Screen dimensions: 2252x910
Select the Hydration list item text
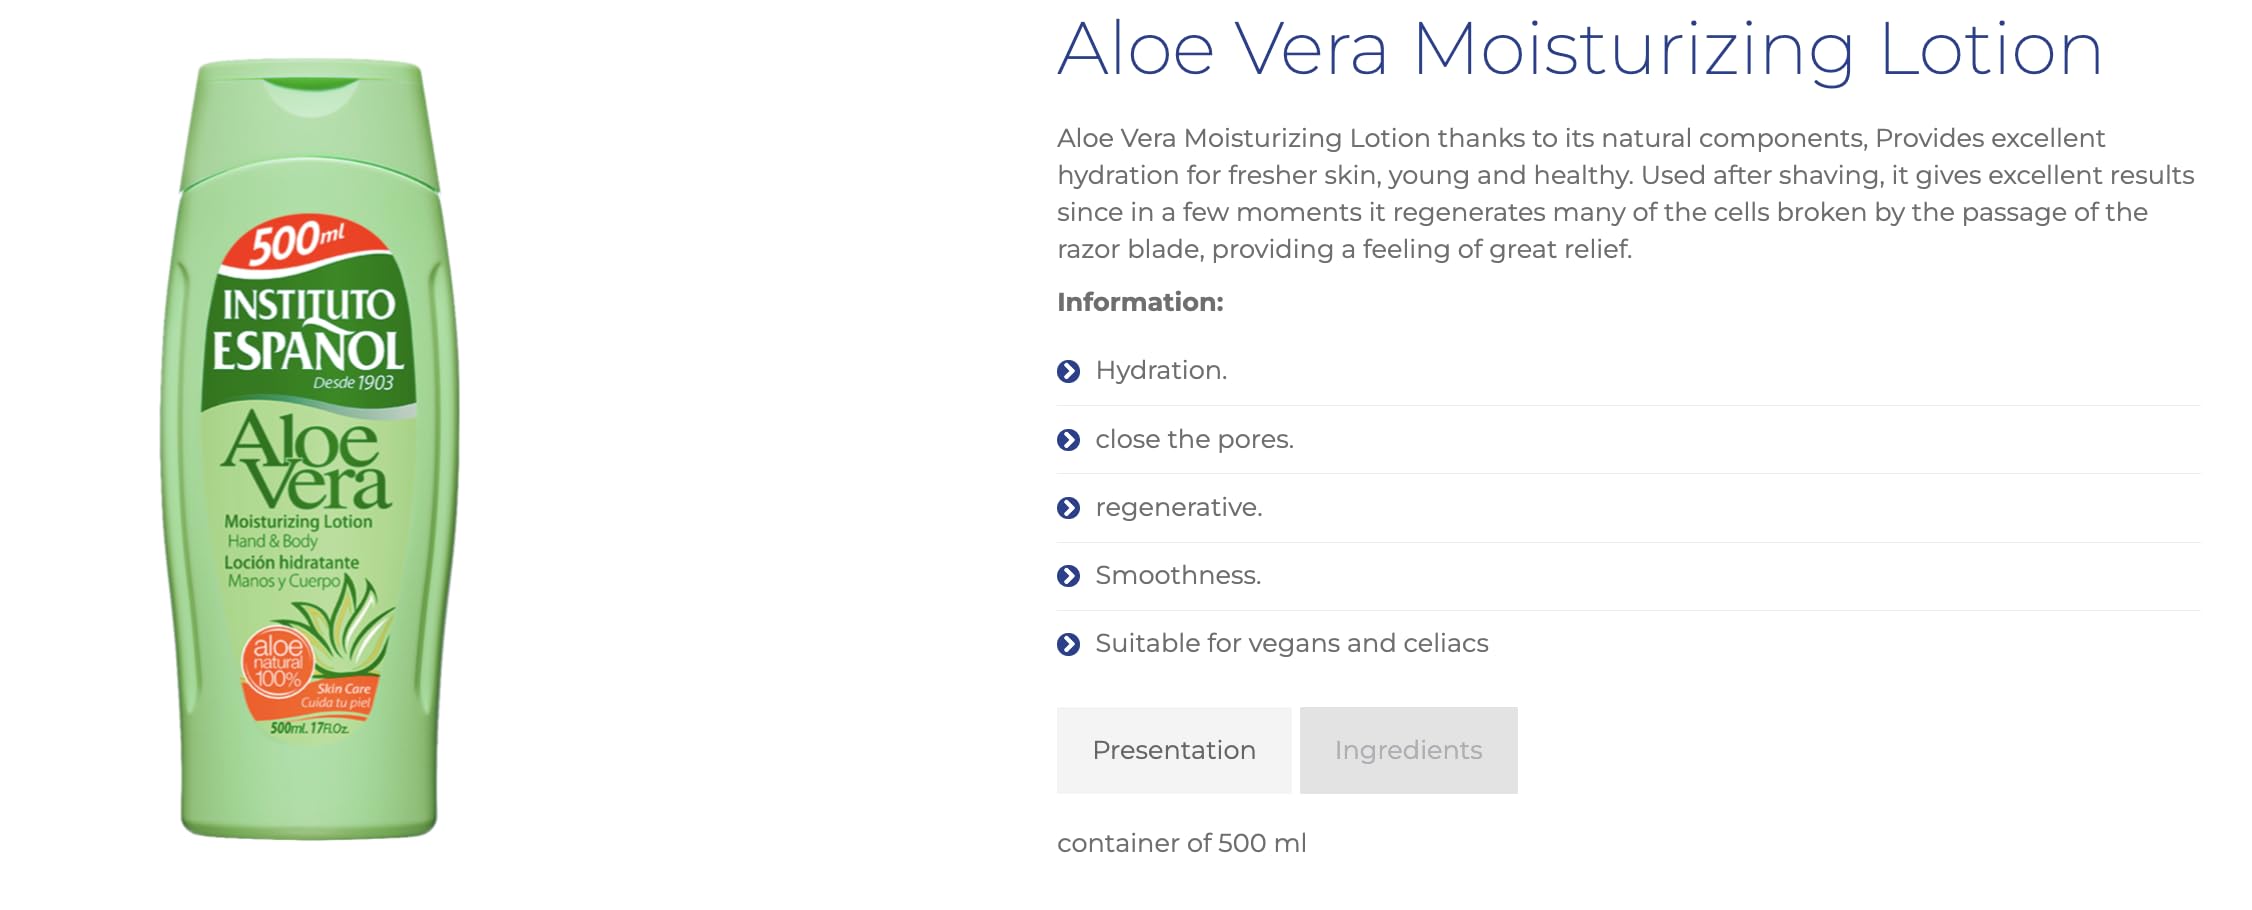tap(1161, 371)
